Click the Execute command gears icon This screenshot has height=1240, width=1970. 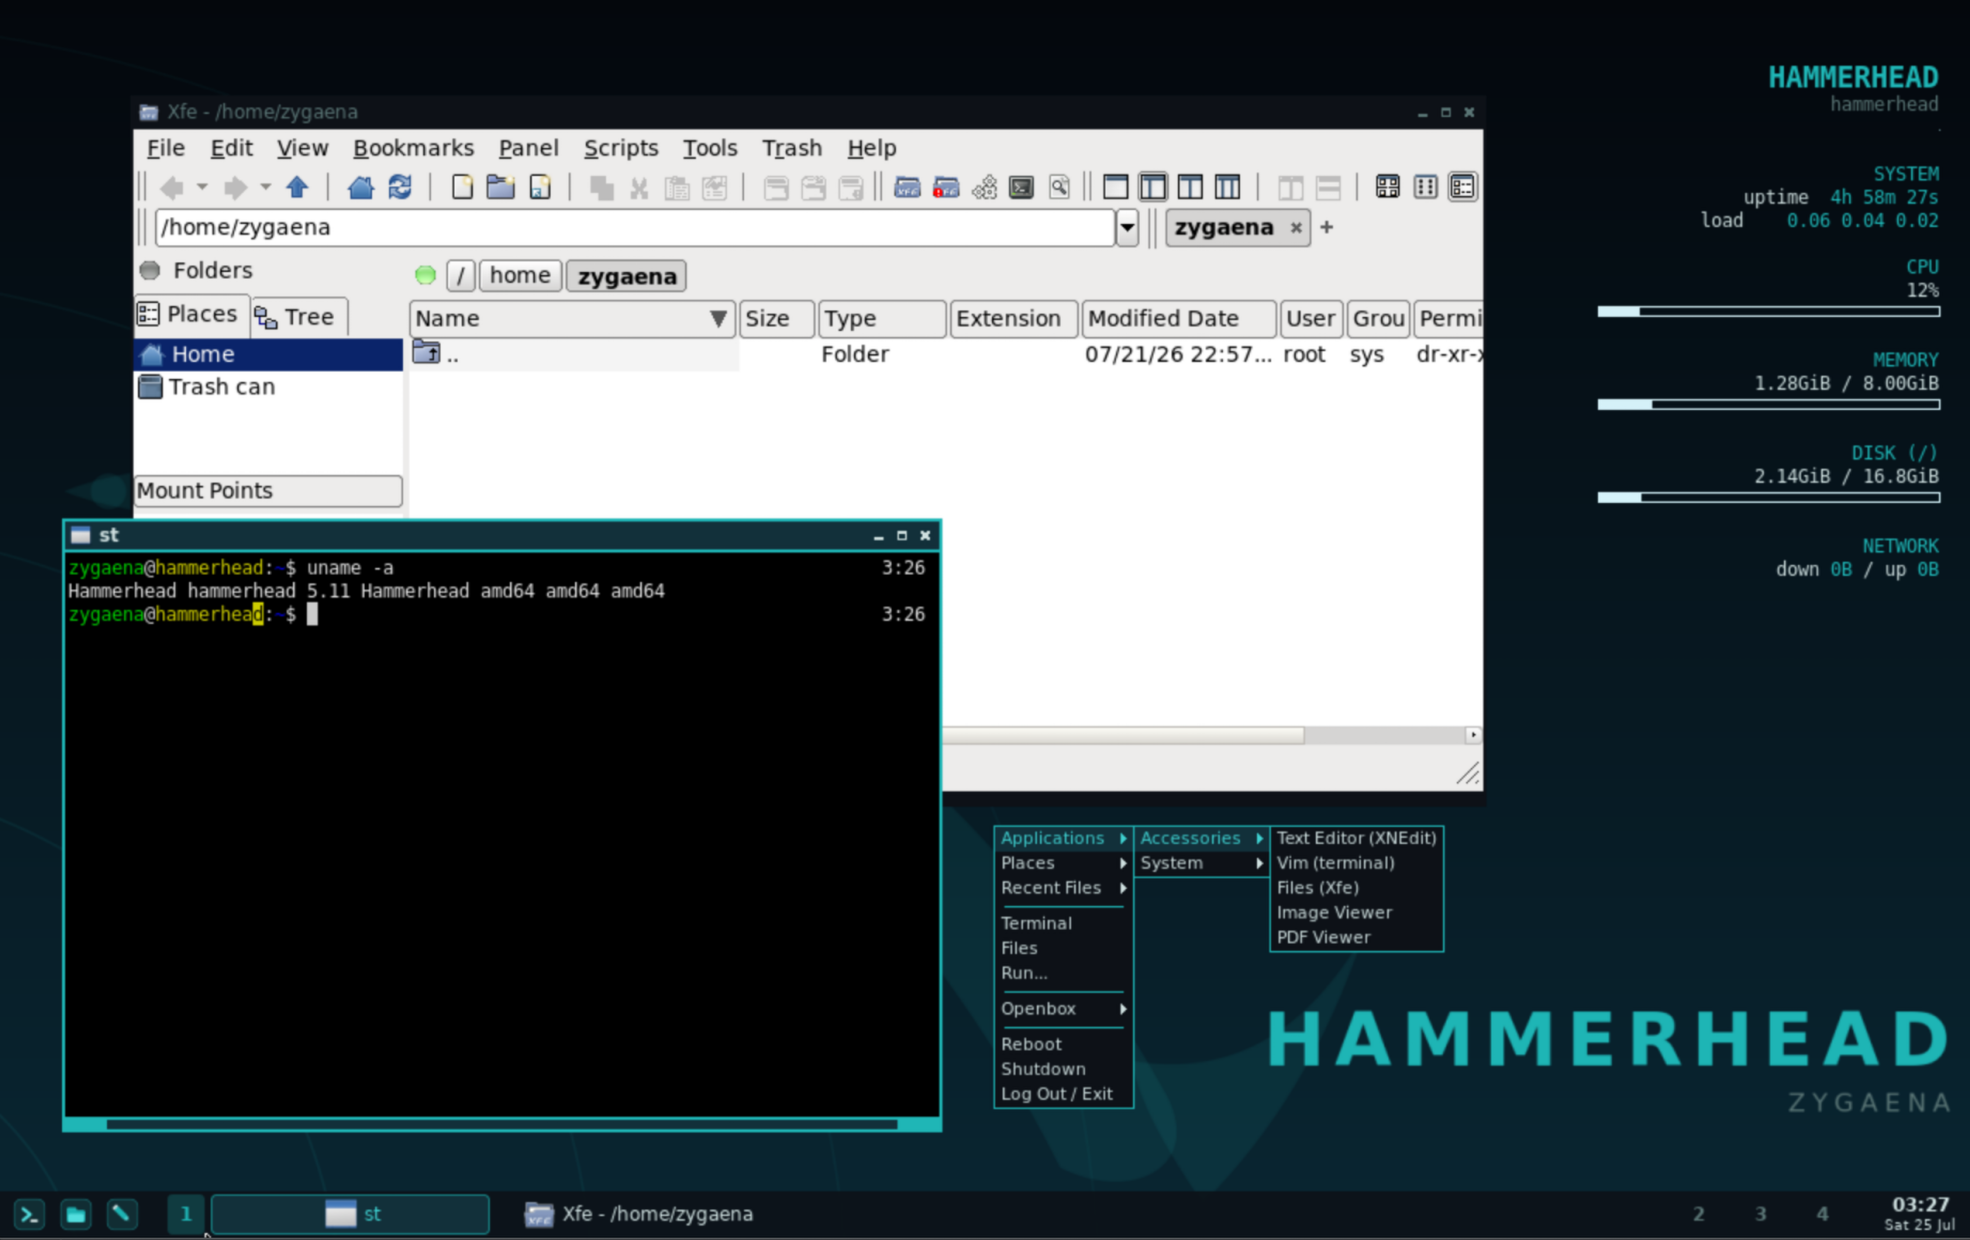tap(984, 187)
